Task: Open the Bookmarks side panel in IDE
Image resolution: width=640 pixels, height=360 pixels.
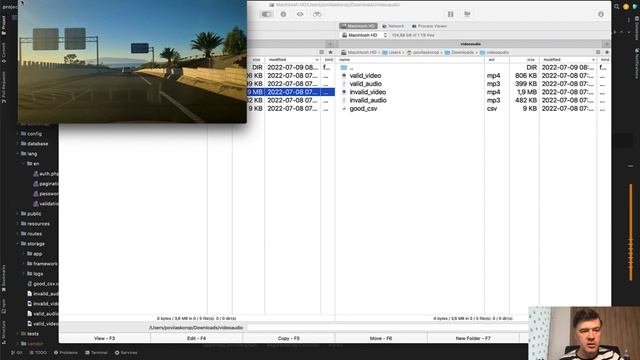Action: 4,278
